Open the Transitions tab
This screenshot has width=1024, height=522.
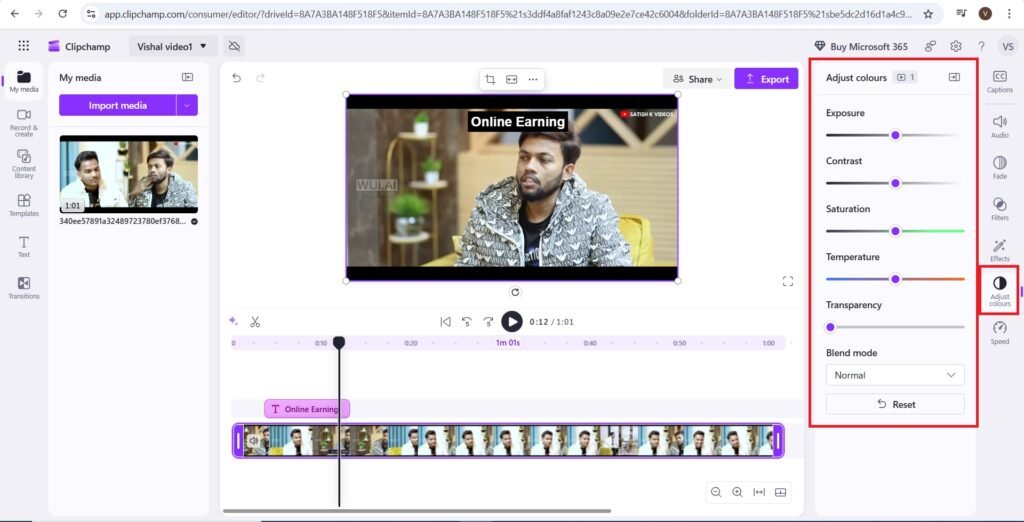pyautogui.click(x=24, y=288)
